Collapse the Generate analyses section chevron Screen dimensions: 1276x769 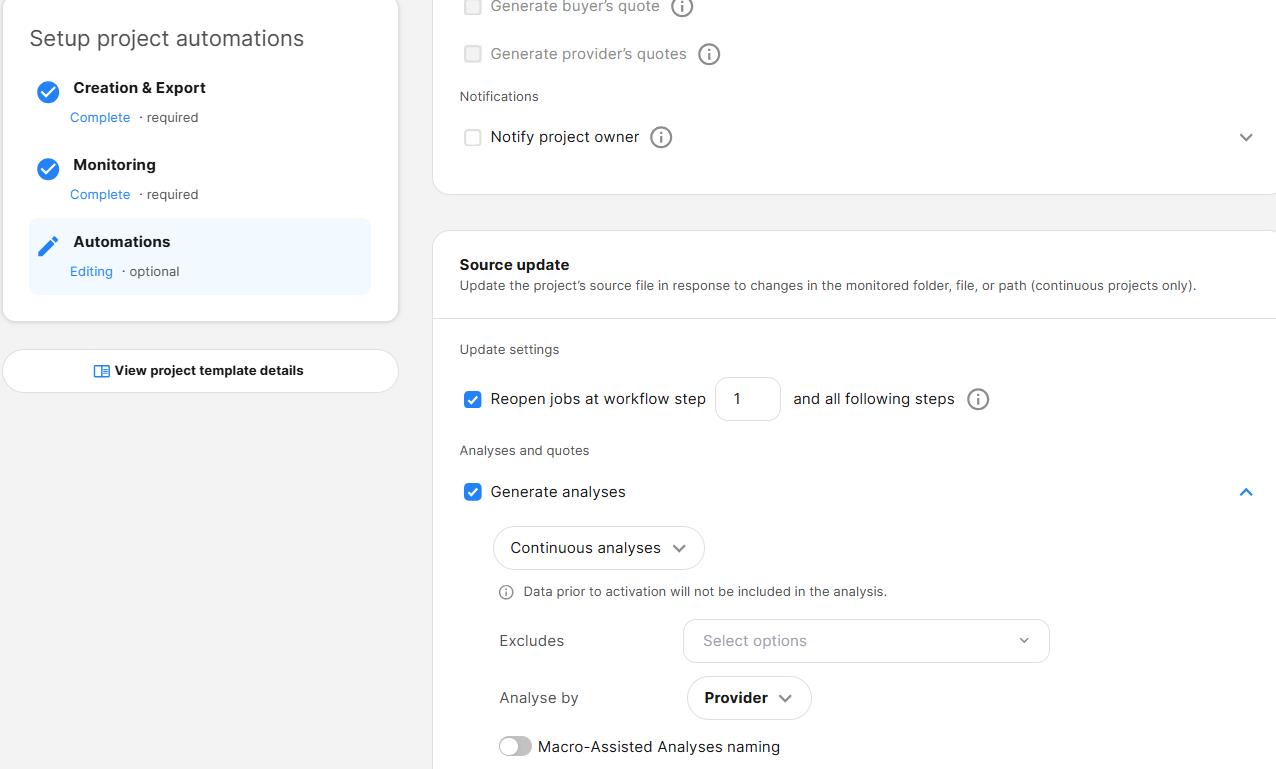1246,492
